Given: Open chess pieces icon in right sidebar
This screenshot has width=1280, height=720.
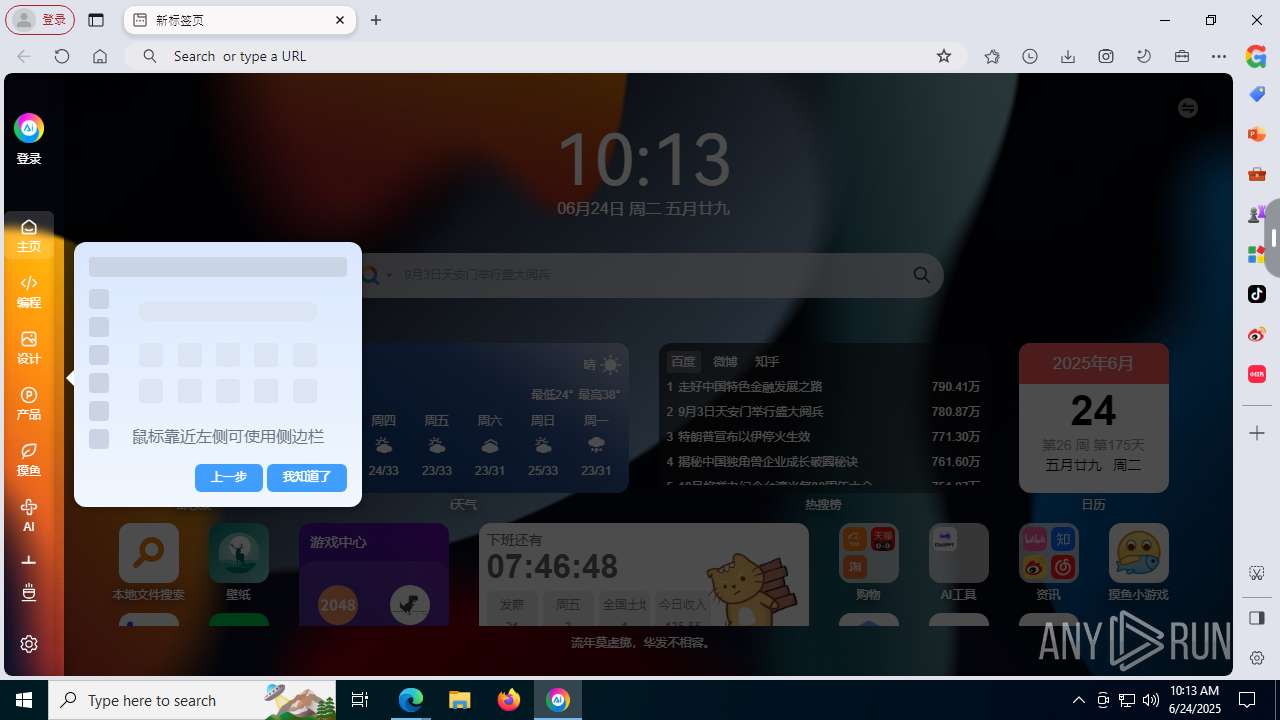Looking at the screenshot, I should click(x=1257, y=214).
